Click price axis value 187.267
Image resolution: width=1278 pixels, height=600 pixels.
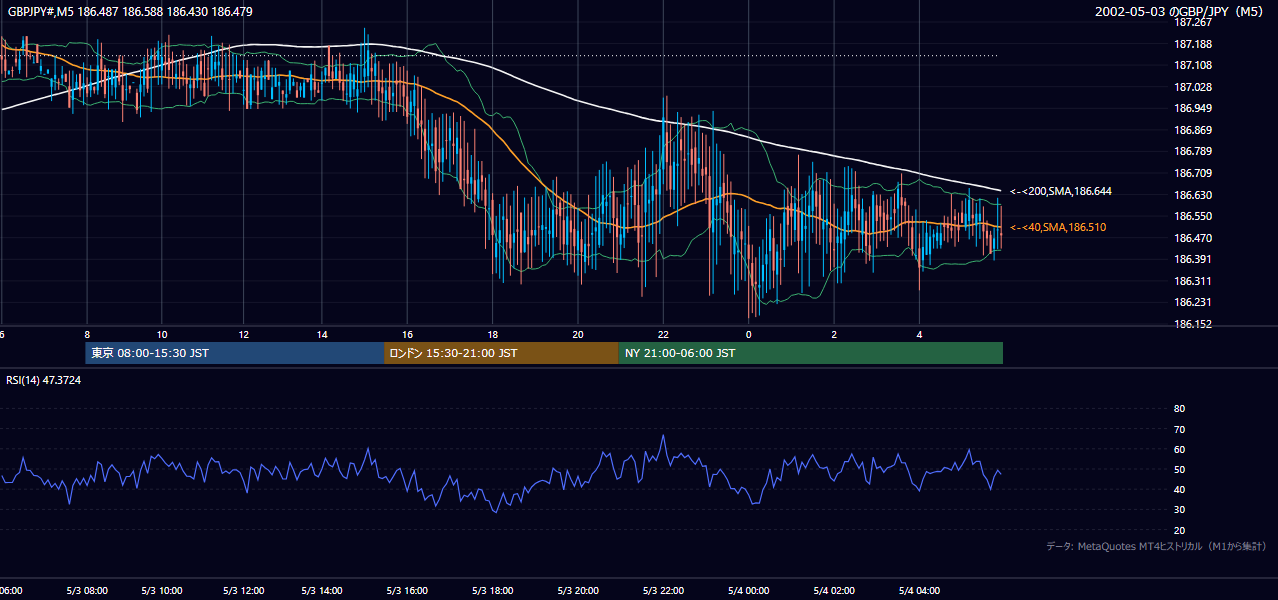coord(1193,22)
